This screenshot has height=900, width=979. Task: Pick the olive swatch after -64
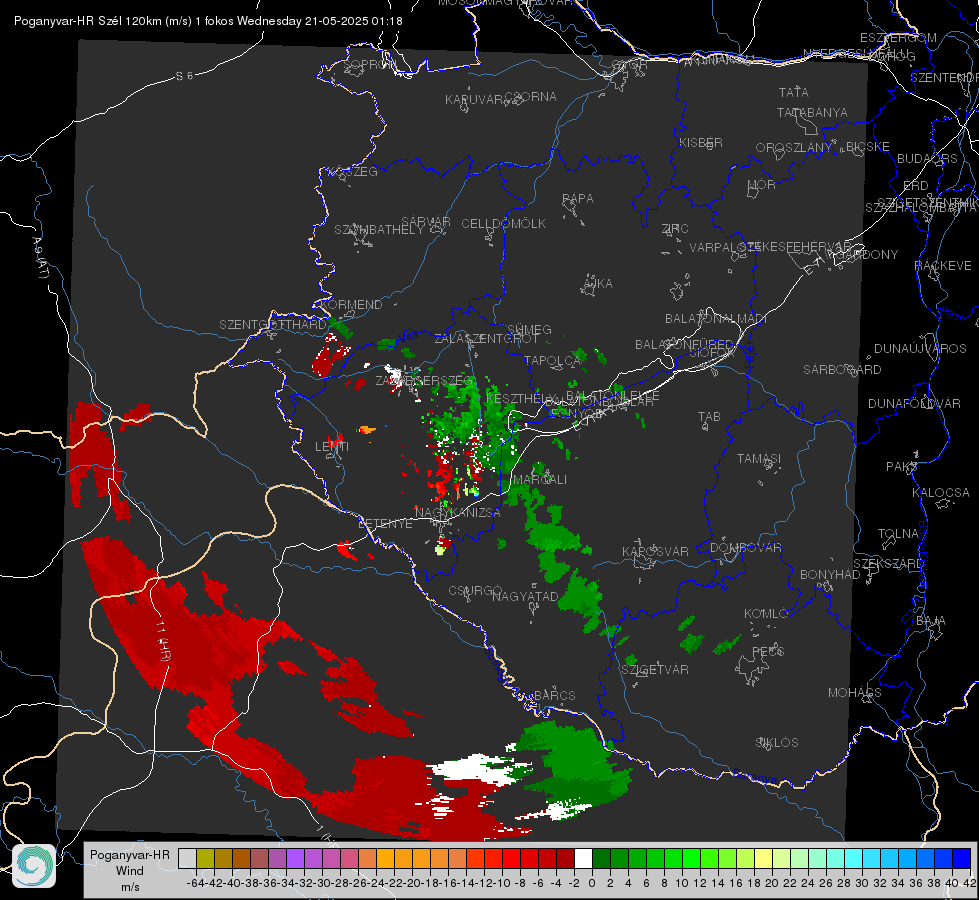[x=205, y=859]
